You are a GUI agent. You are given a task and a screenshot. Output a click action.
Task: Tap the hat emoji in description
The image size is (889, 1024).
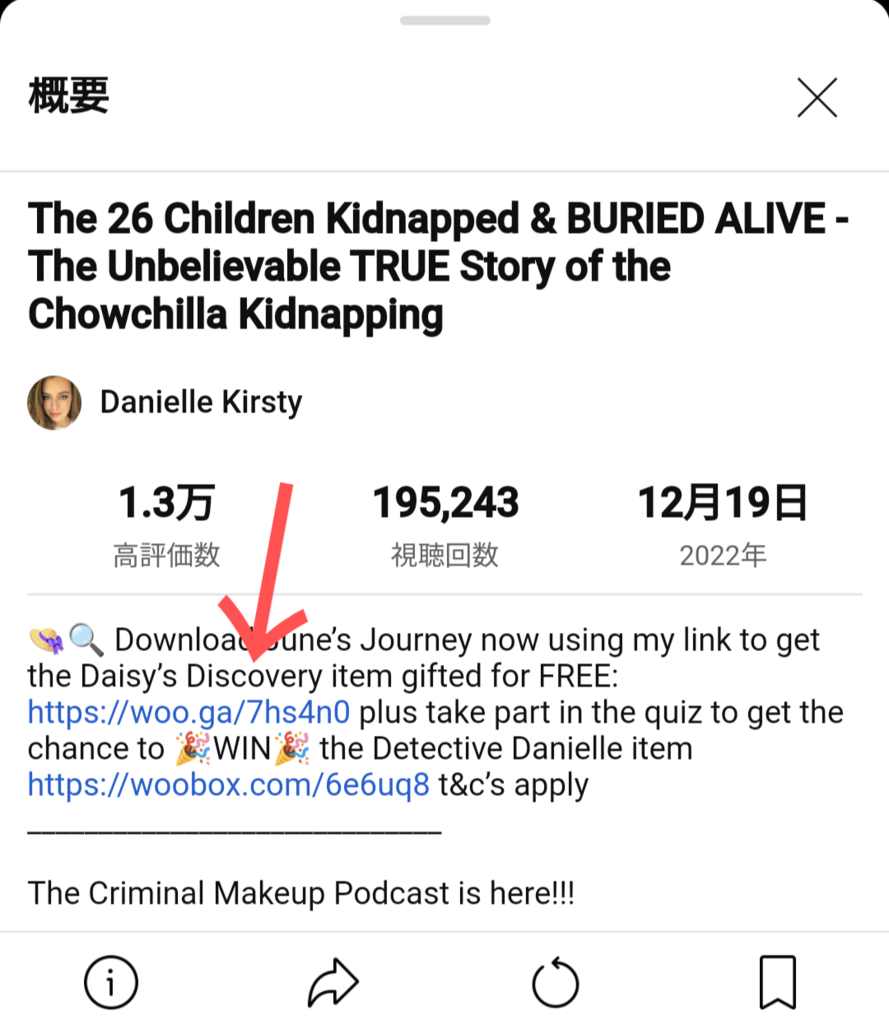tap(47, 640)
